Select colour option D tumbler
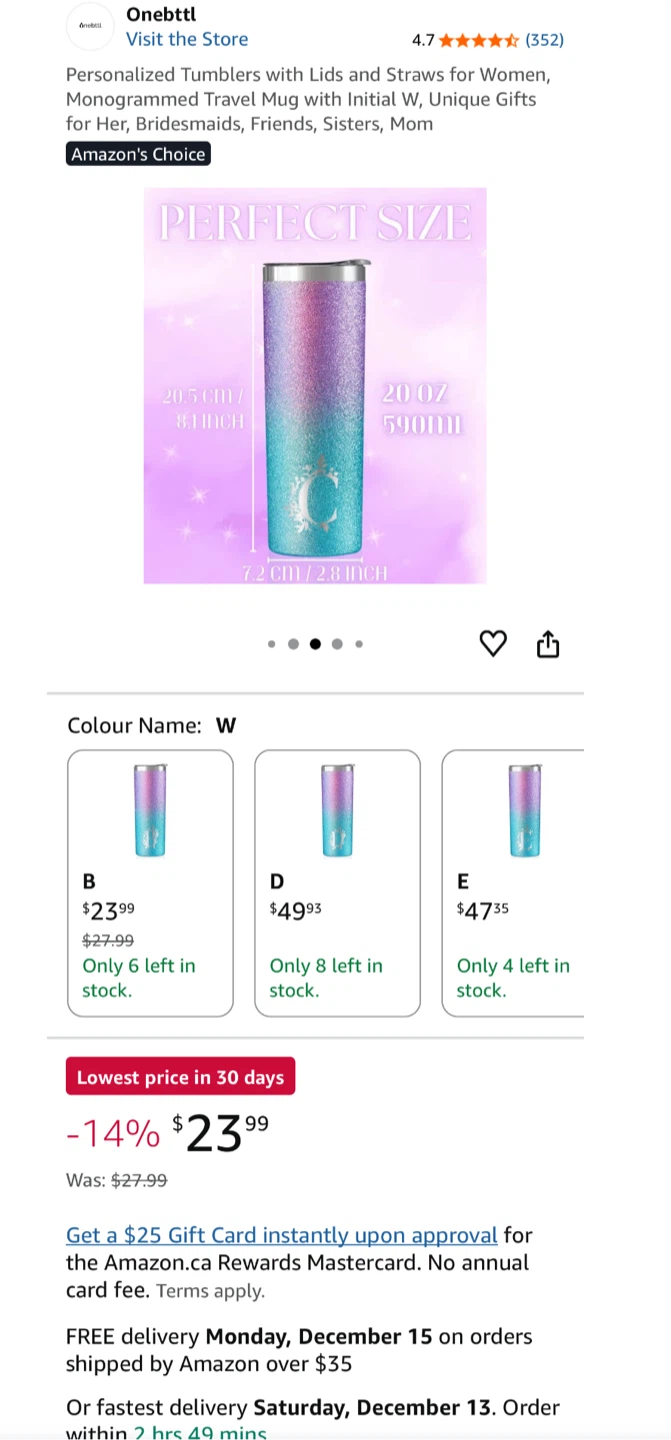The width and height of the screenshot is (671, 1440). click(x=337, y=883)
